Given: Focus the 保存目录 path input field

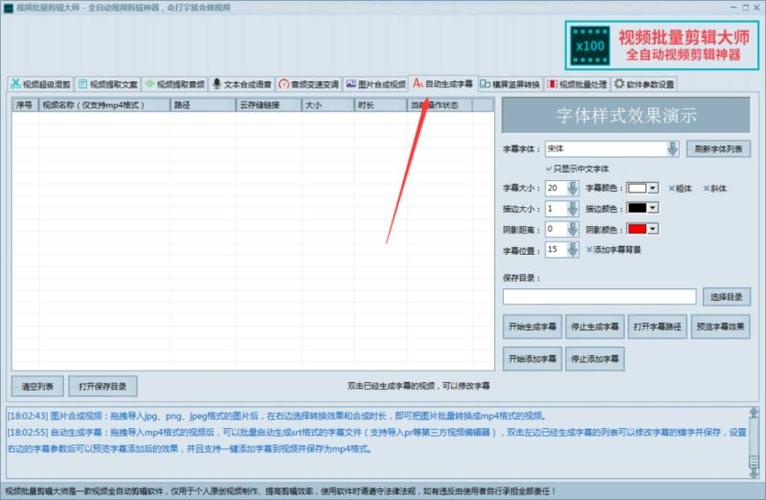Looking at the screenshot, I should [x=599, y=297].
